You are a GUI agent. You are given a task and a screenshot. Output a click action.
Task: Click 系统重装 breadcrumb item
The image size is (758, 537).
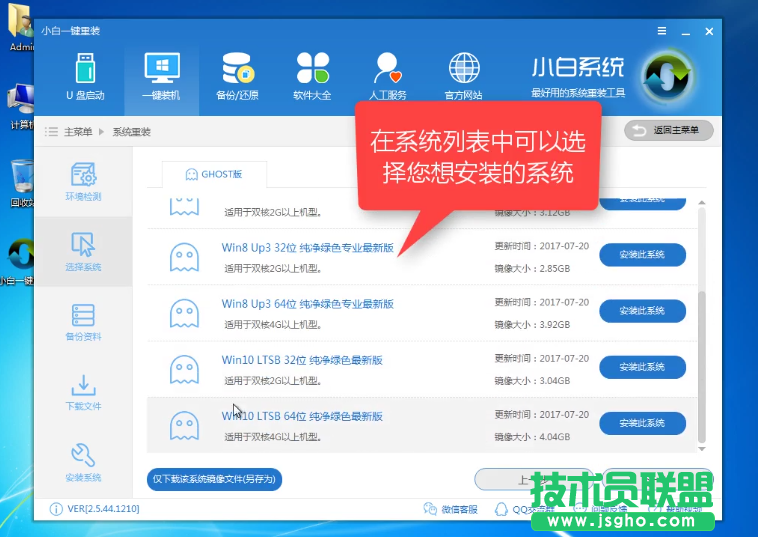tap(131, 131)
